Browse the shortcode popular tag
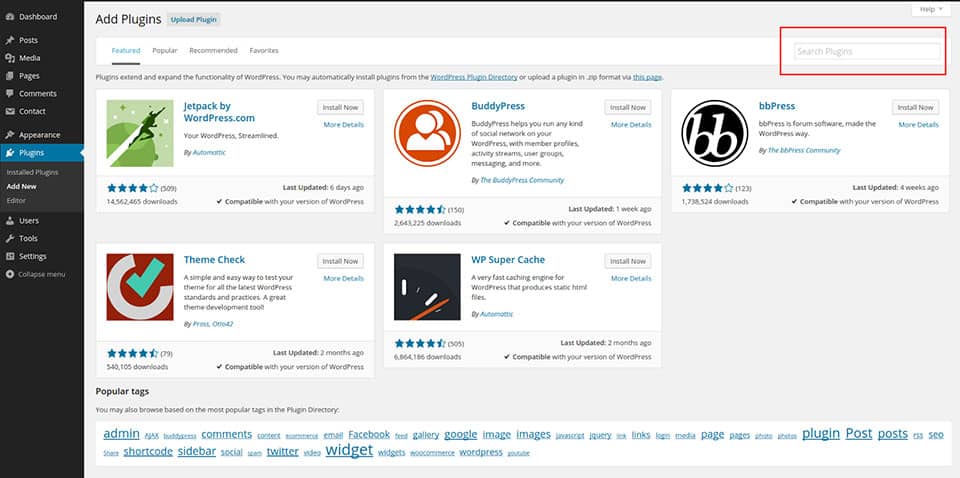Screen dimensions: 960x478 [148, 452]
